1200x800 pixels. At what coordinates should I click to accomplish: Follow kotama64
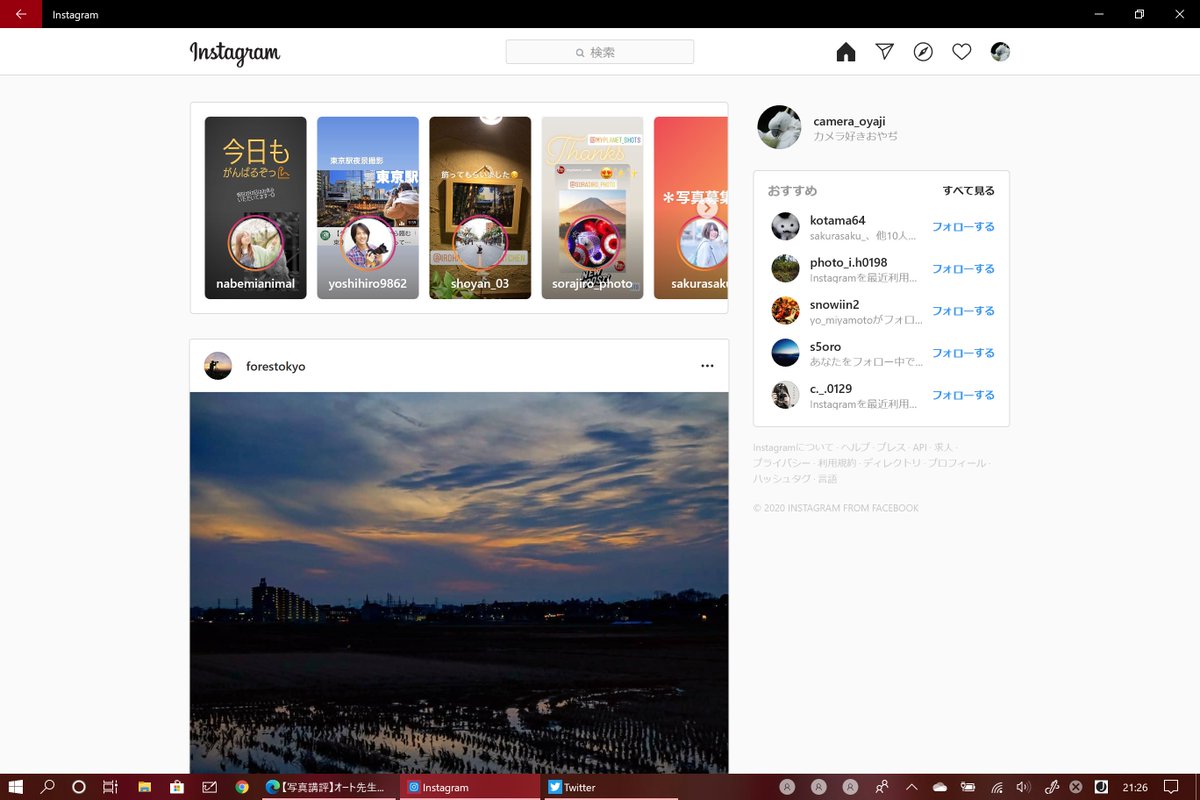tap(963, 227)
